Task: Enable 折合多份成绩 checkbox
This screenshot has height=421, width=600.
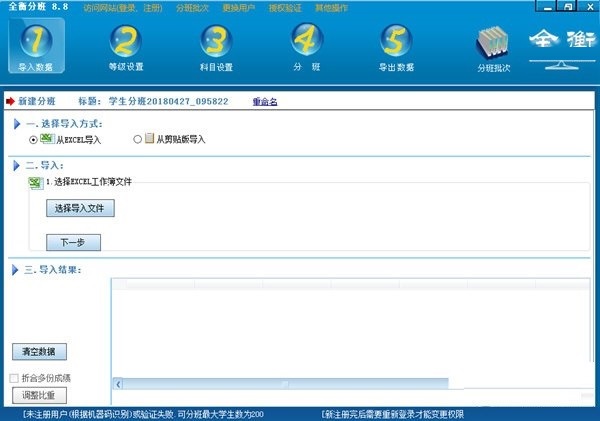Action: pos(13,378)
